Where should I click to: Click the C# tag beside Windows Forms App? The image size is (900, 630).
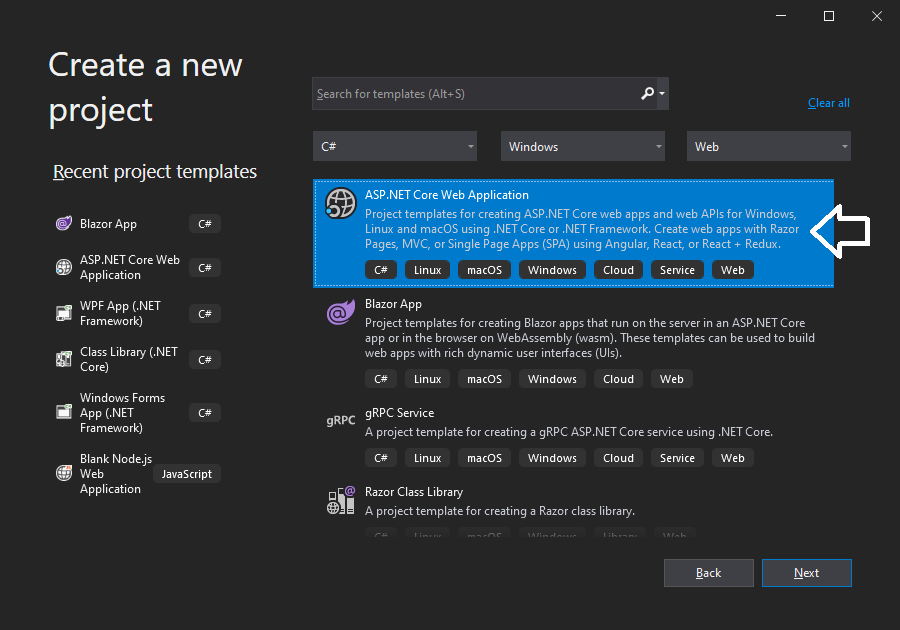point(205,413)
